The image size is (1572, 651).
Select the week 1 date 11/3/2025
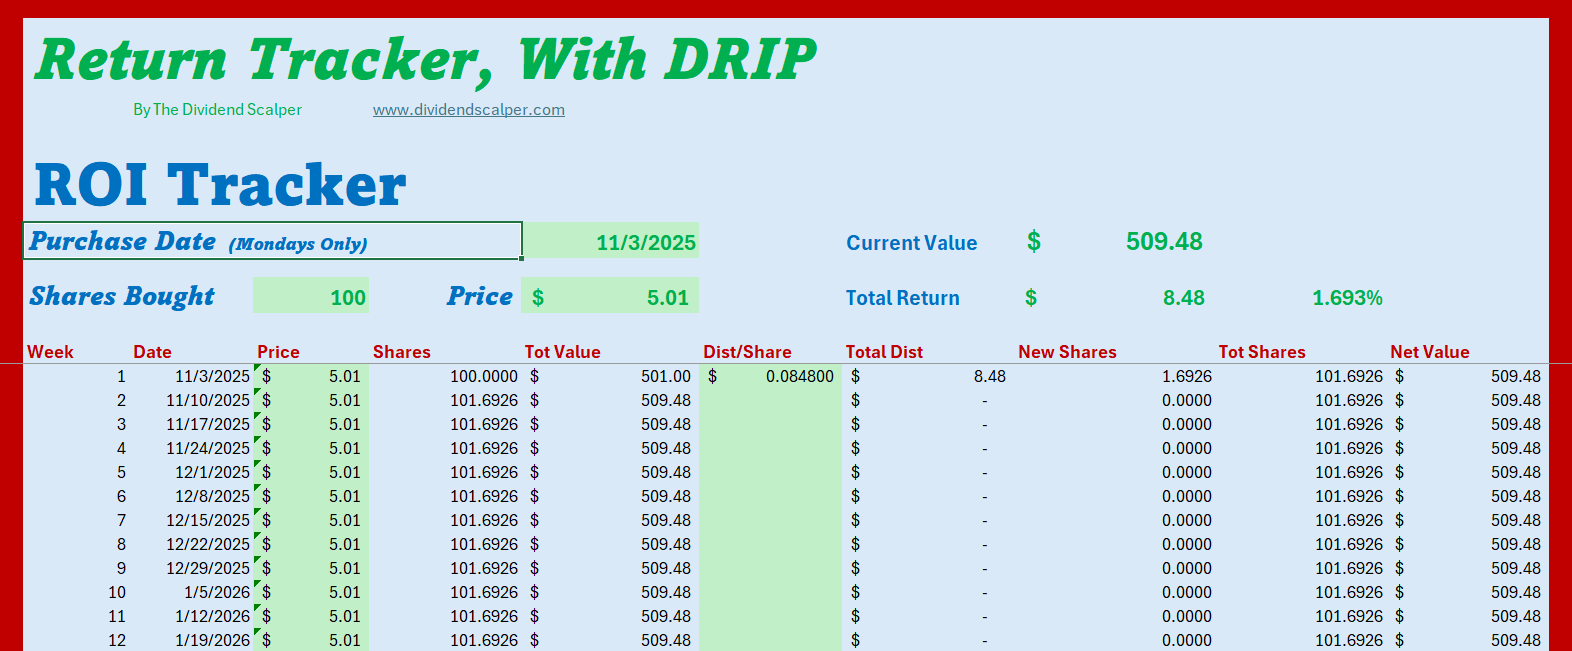coord(212,376)
